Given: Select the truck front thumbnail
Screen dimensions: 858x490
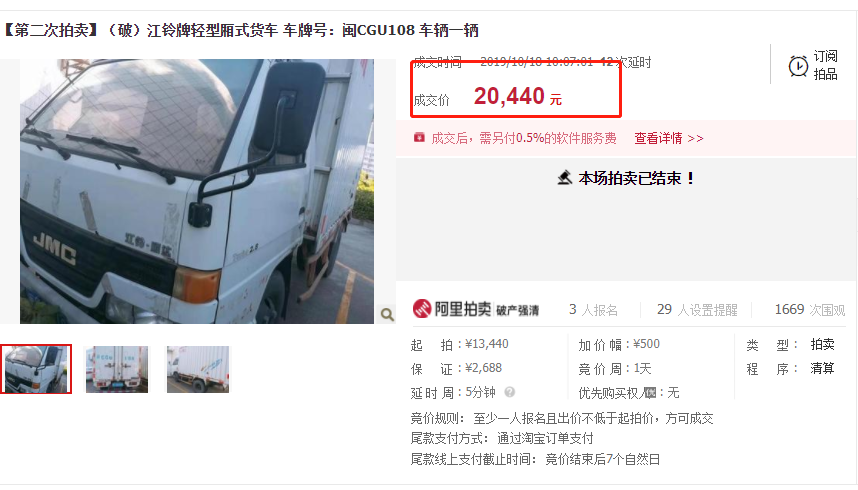Looking at the screenshot, I should pyautogui.click(x=36, y=369).
